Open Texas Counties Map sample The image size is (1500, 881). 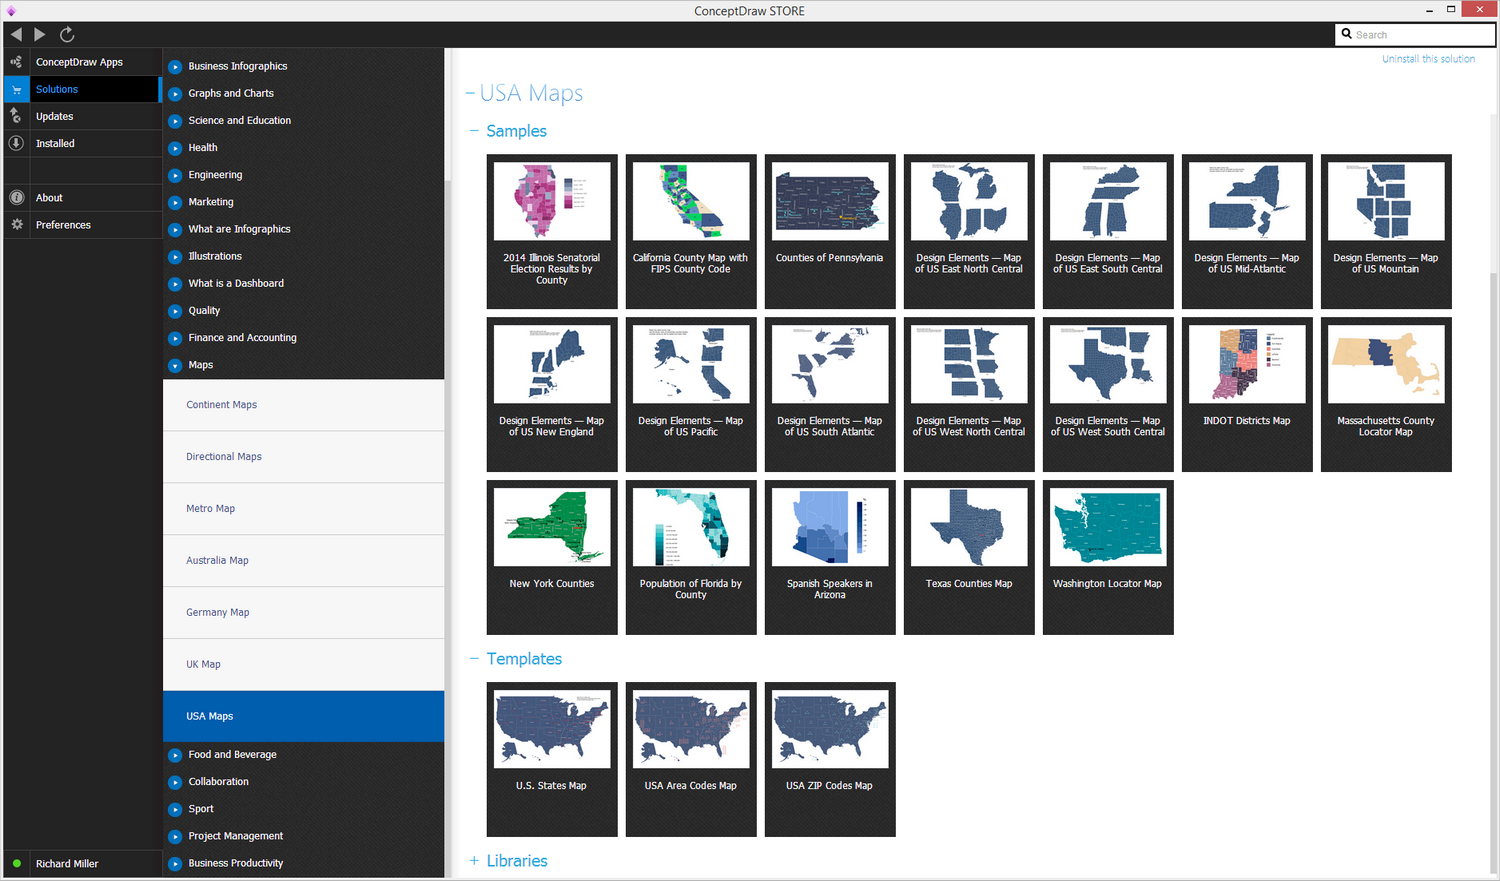coord(969,557)
